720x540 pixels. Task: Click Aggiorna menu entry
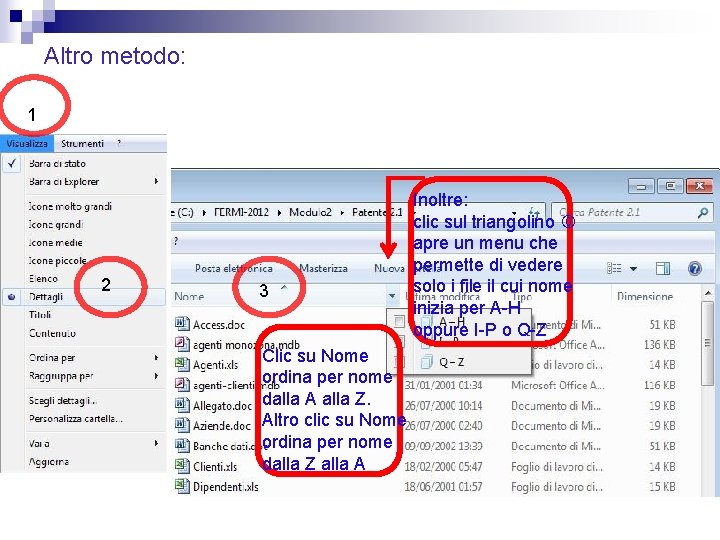[49, 462]
